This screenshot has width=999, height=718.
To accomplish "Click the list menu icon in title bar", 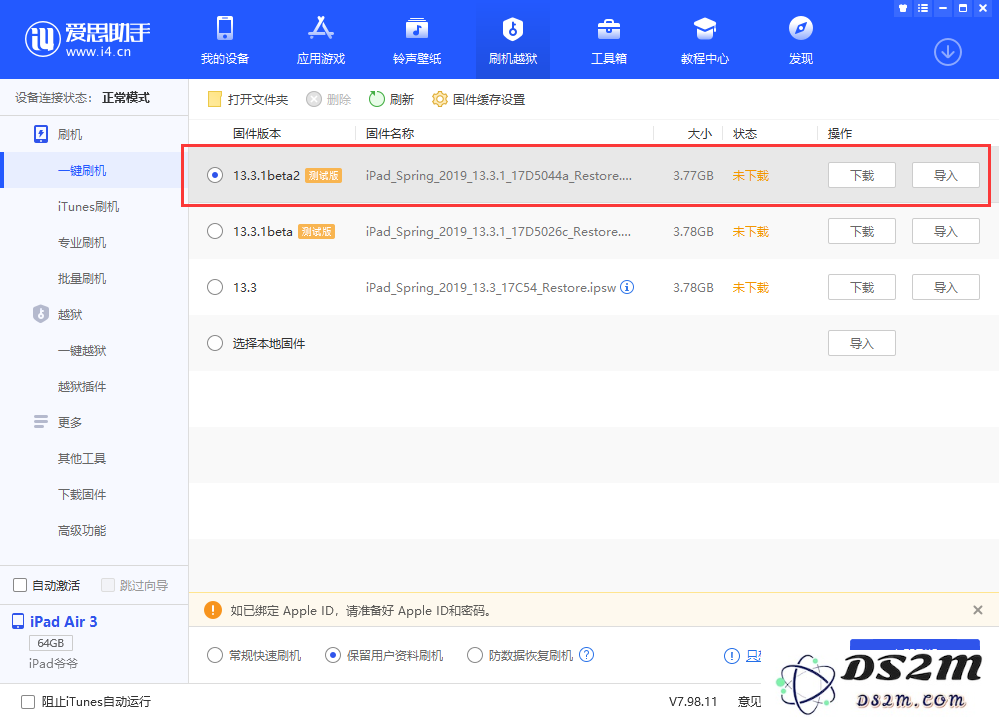I will (x=923, y=8).
